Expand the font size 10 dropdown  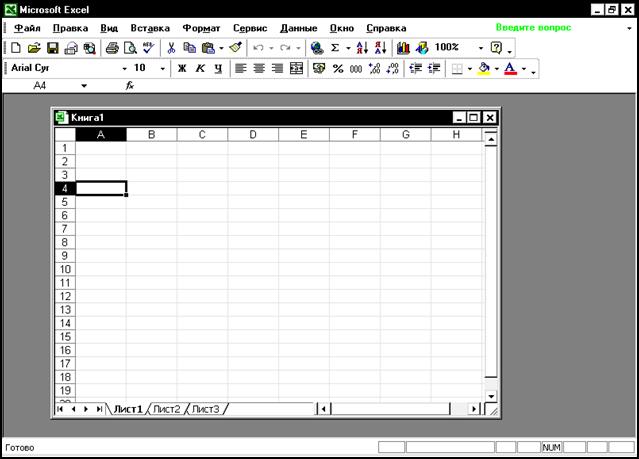click(x=163, y=68)
